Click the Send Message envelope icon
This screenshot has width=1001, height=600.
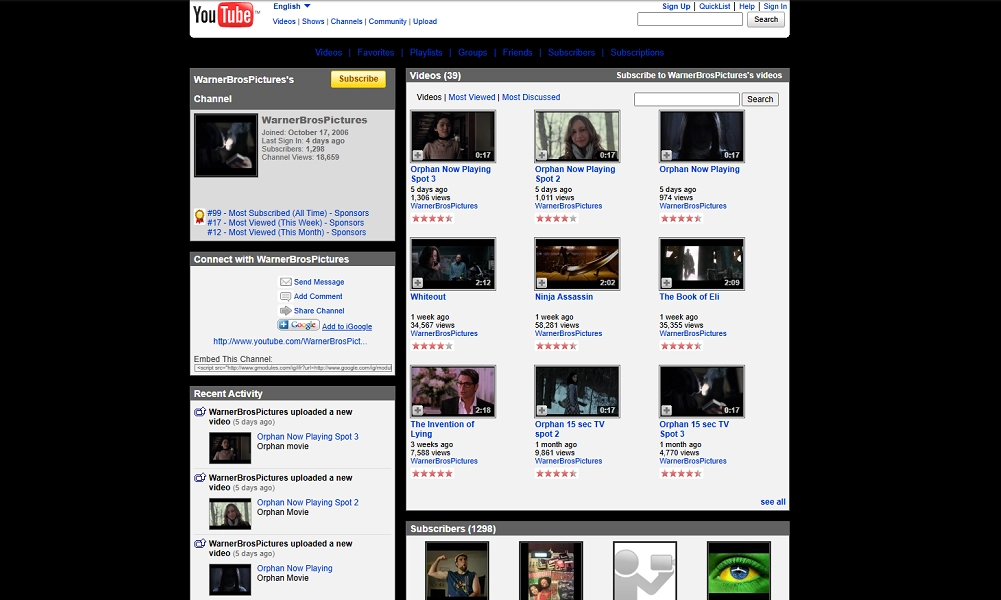tap(285, 281)
